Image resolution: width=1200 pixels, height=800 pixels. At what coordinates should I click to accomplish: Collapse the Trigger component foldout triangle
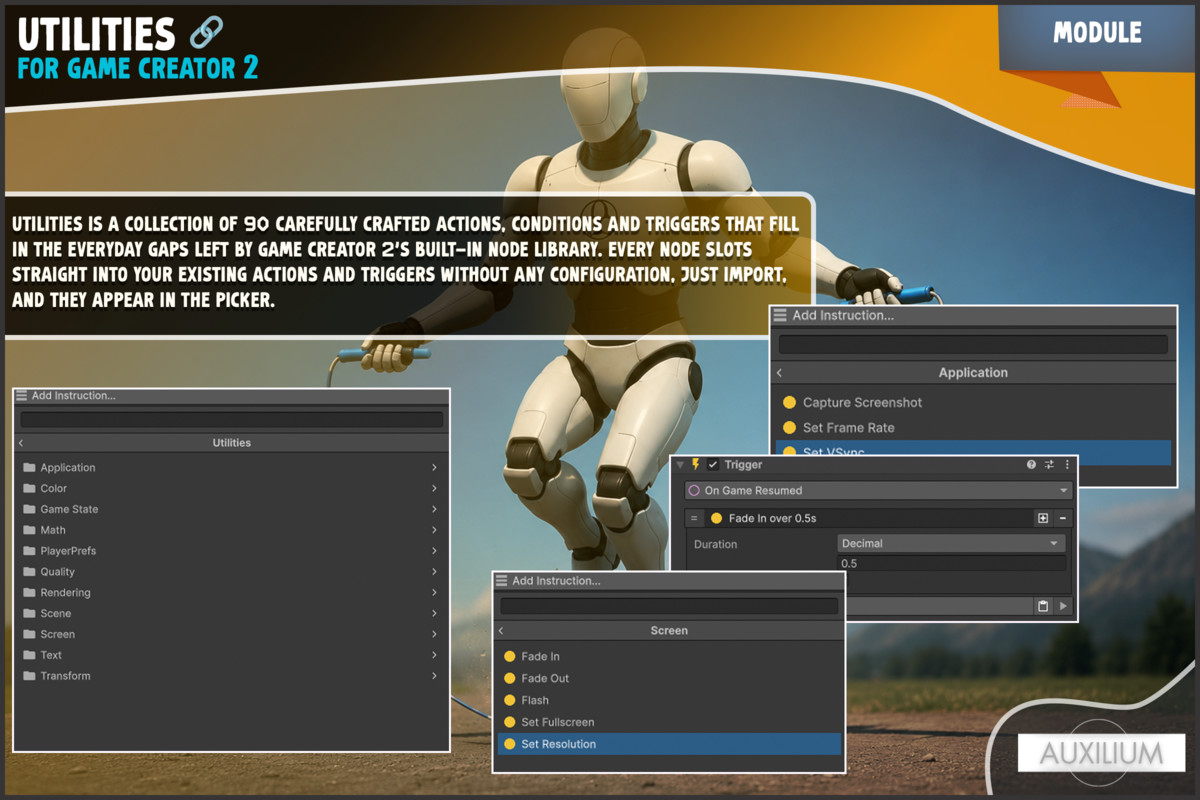point(681,465)
